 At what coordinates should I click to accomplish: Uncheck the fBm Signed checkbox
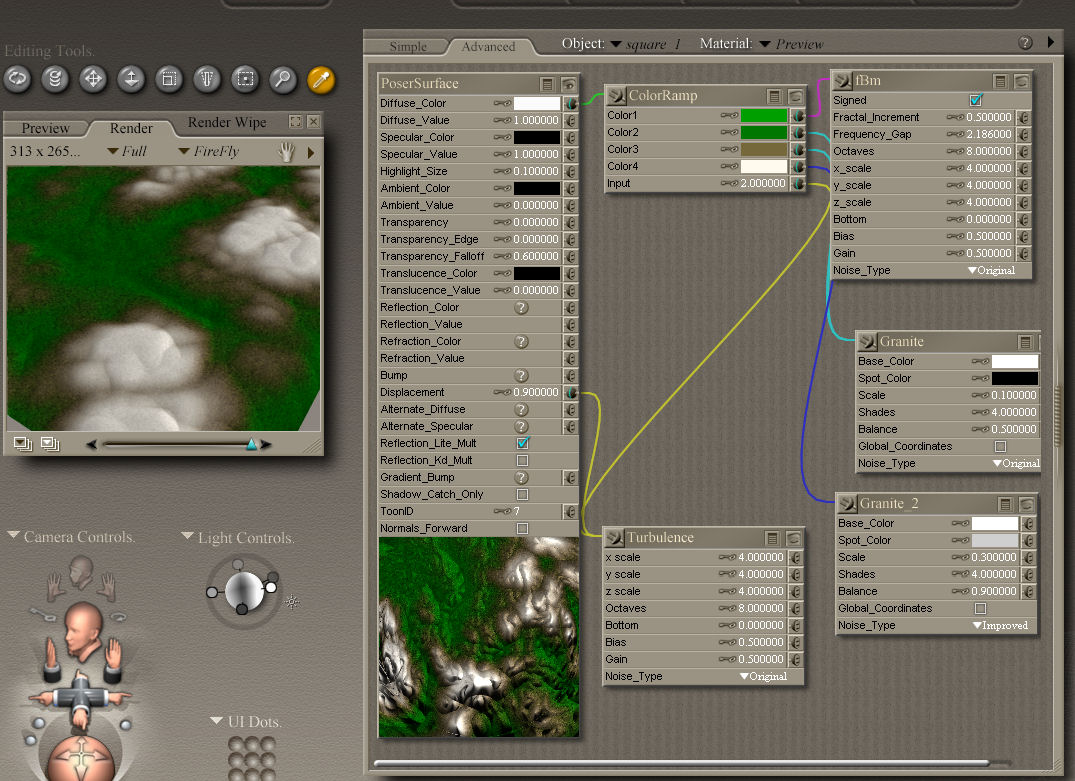point(976,100)
